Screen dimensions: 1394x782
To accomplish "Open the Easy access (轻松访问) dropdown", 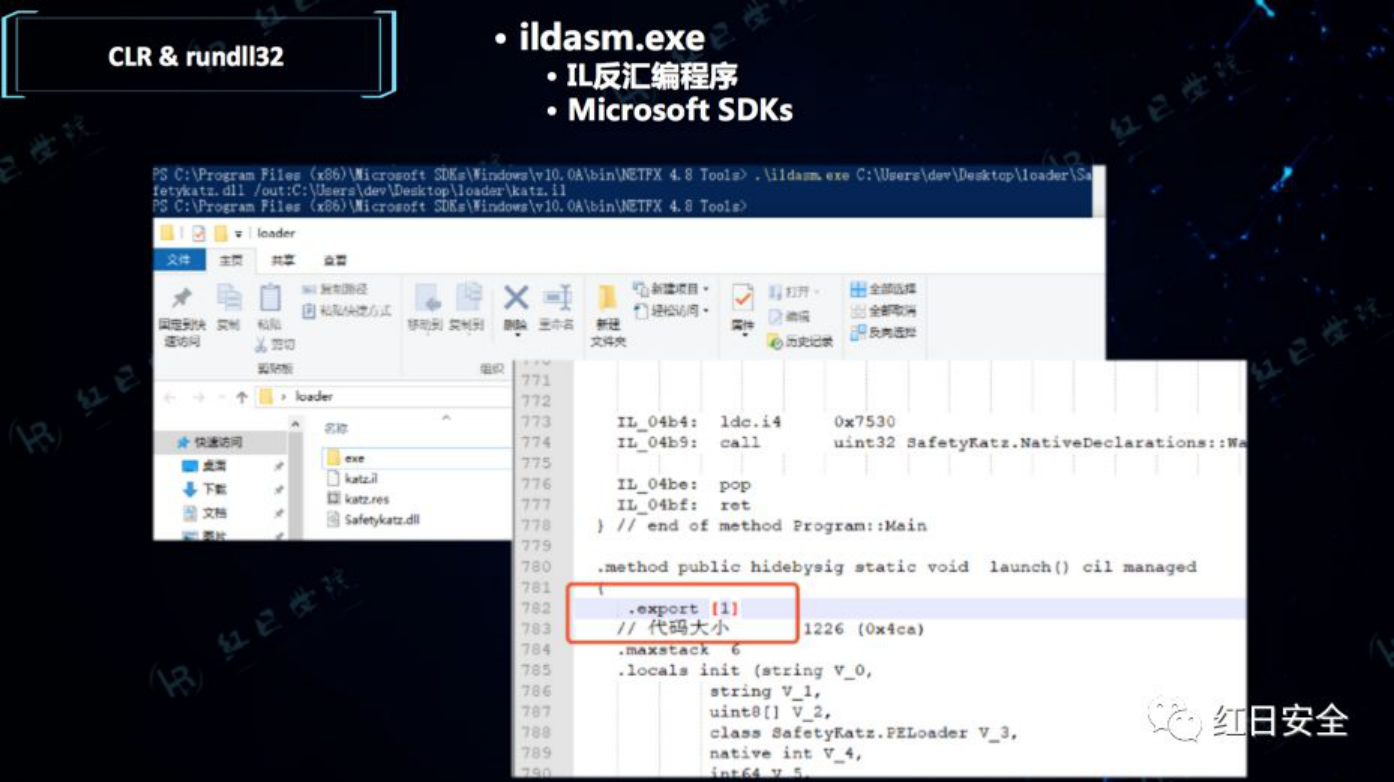I will pos(671,311).
